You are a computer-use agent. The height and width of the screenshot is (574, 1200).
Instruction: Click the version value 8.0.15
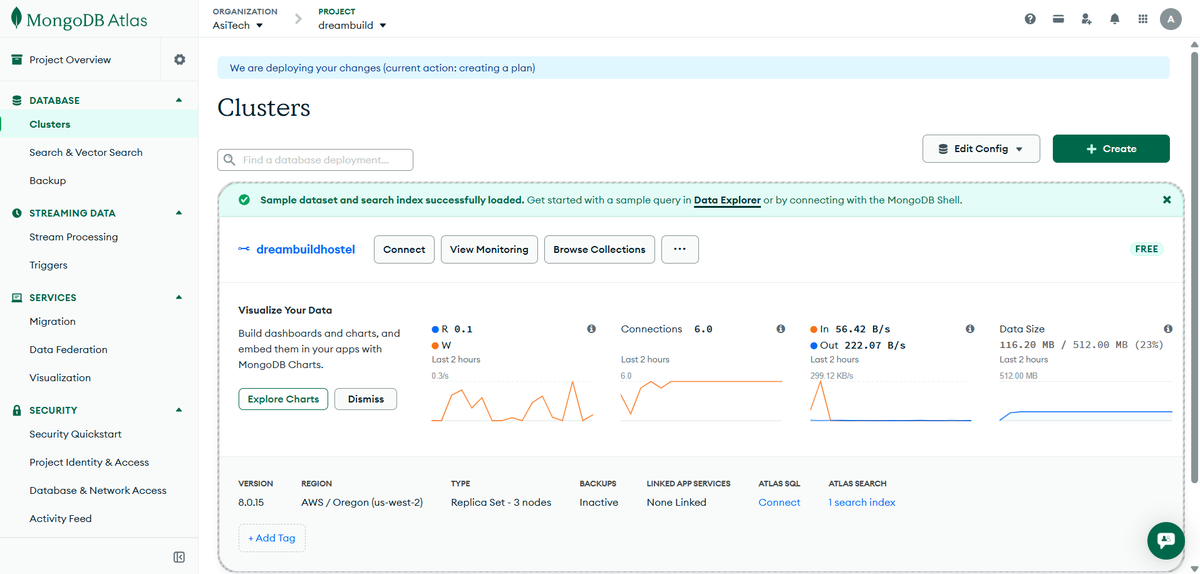tap(251, 503)
